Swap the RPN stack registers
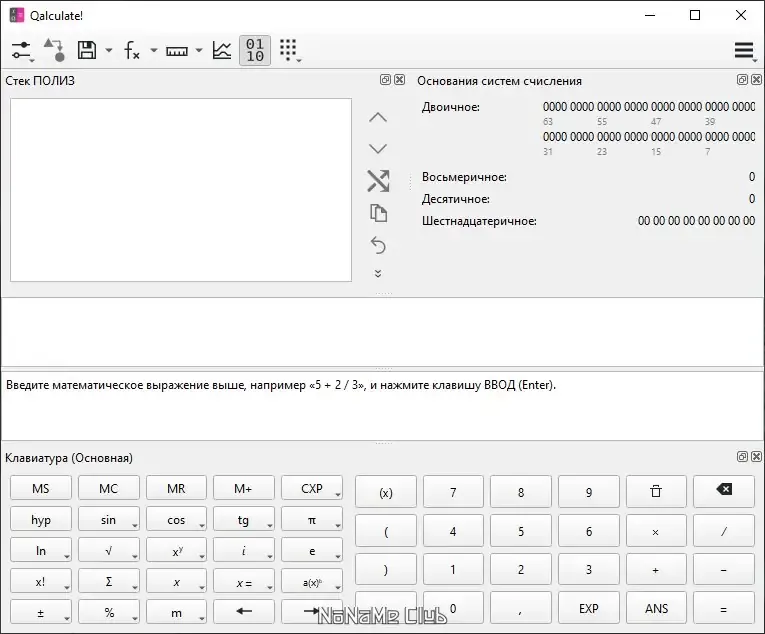The height and width of the screenshot is (634, 765). [378, 181]
